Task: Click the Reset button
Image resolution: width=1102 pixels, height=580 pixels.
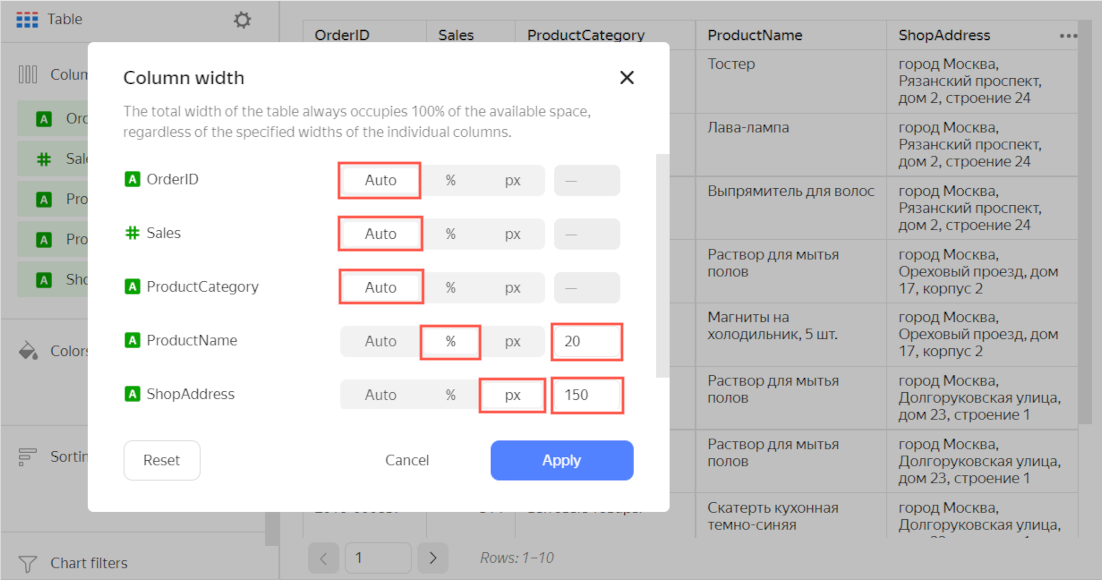Action: (x=162, y=460)
